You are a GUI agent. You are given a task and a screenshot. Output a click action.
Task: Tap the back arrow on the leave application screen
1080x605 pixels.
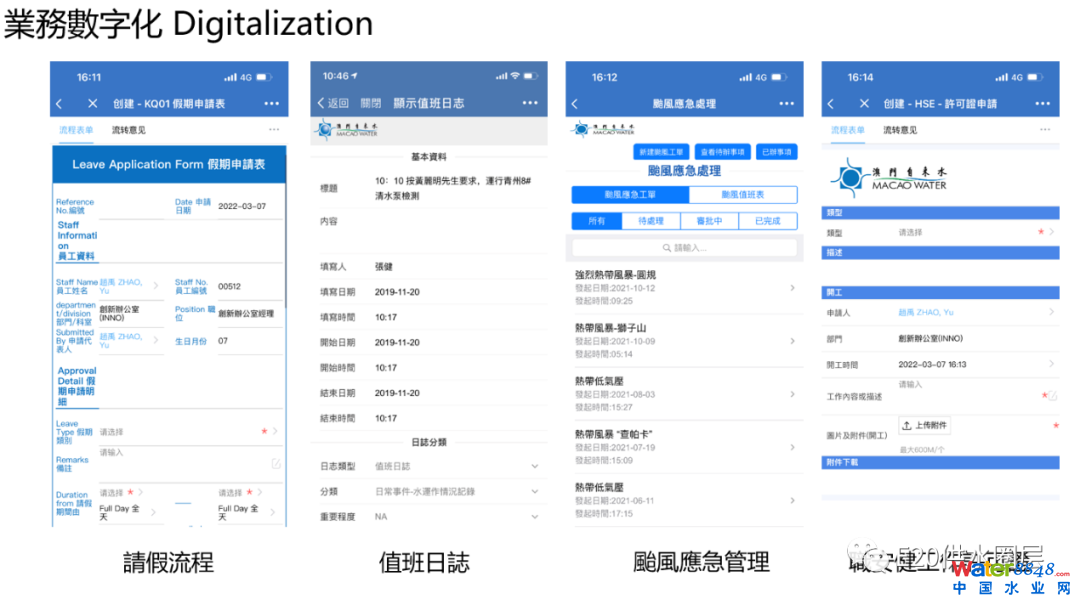coord(59,104)
